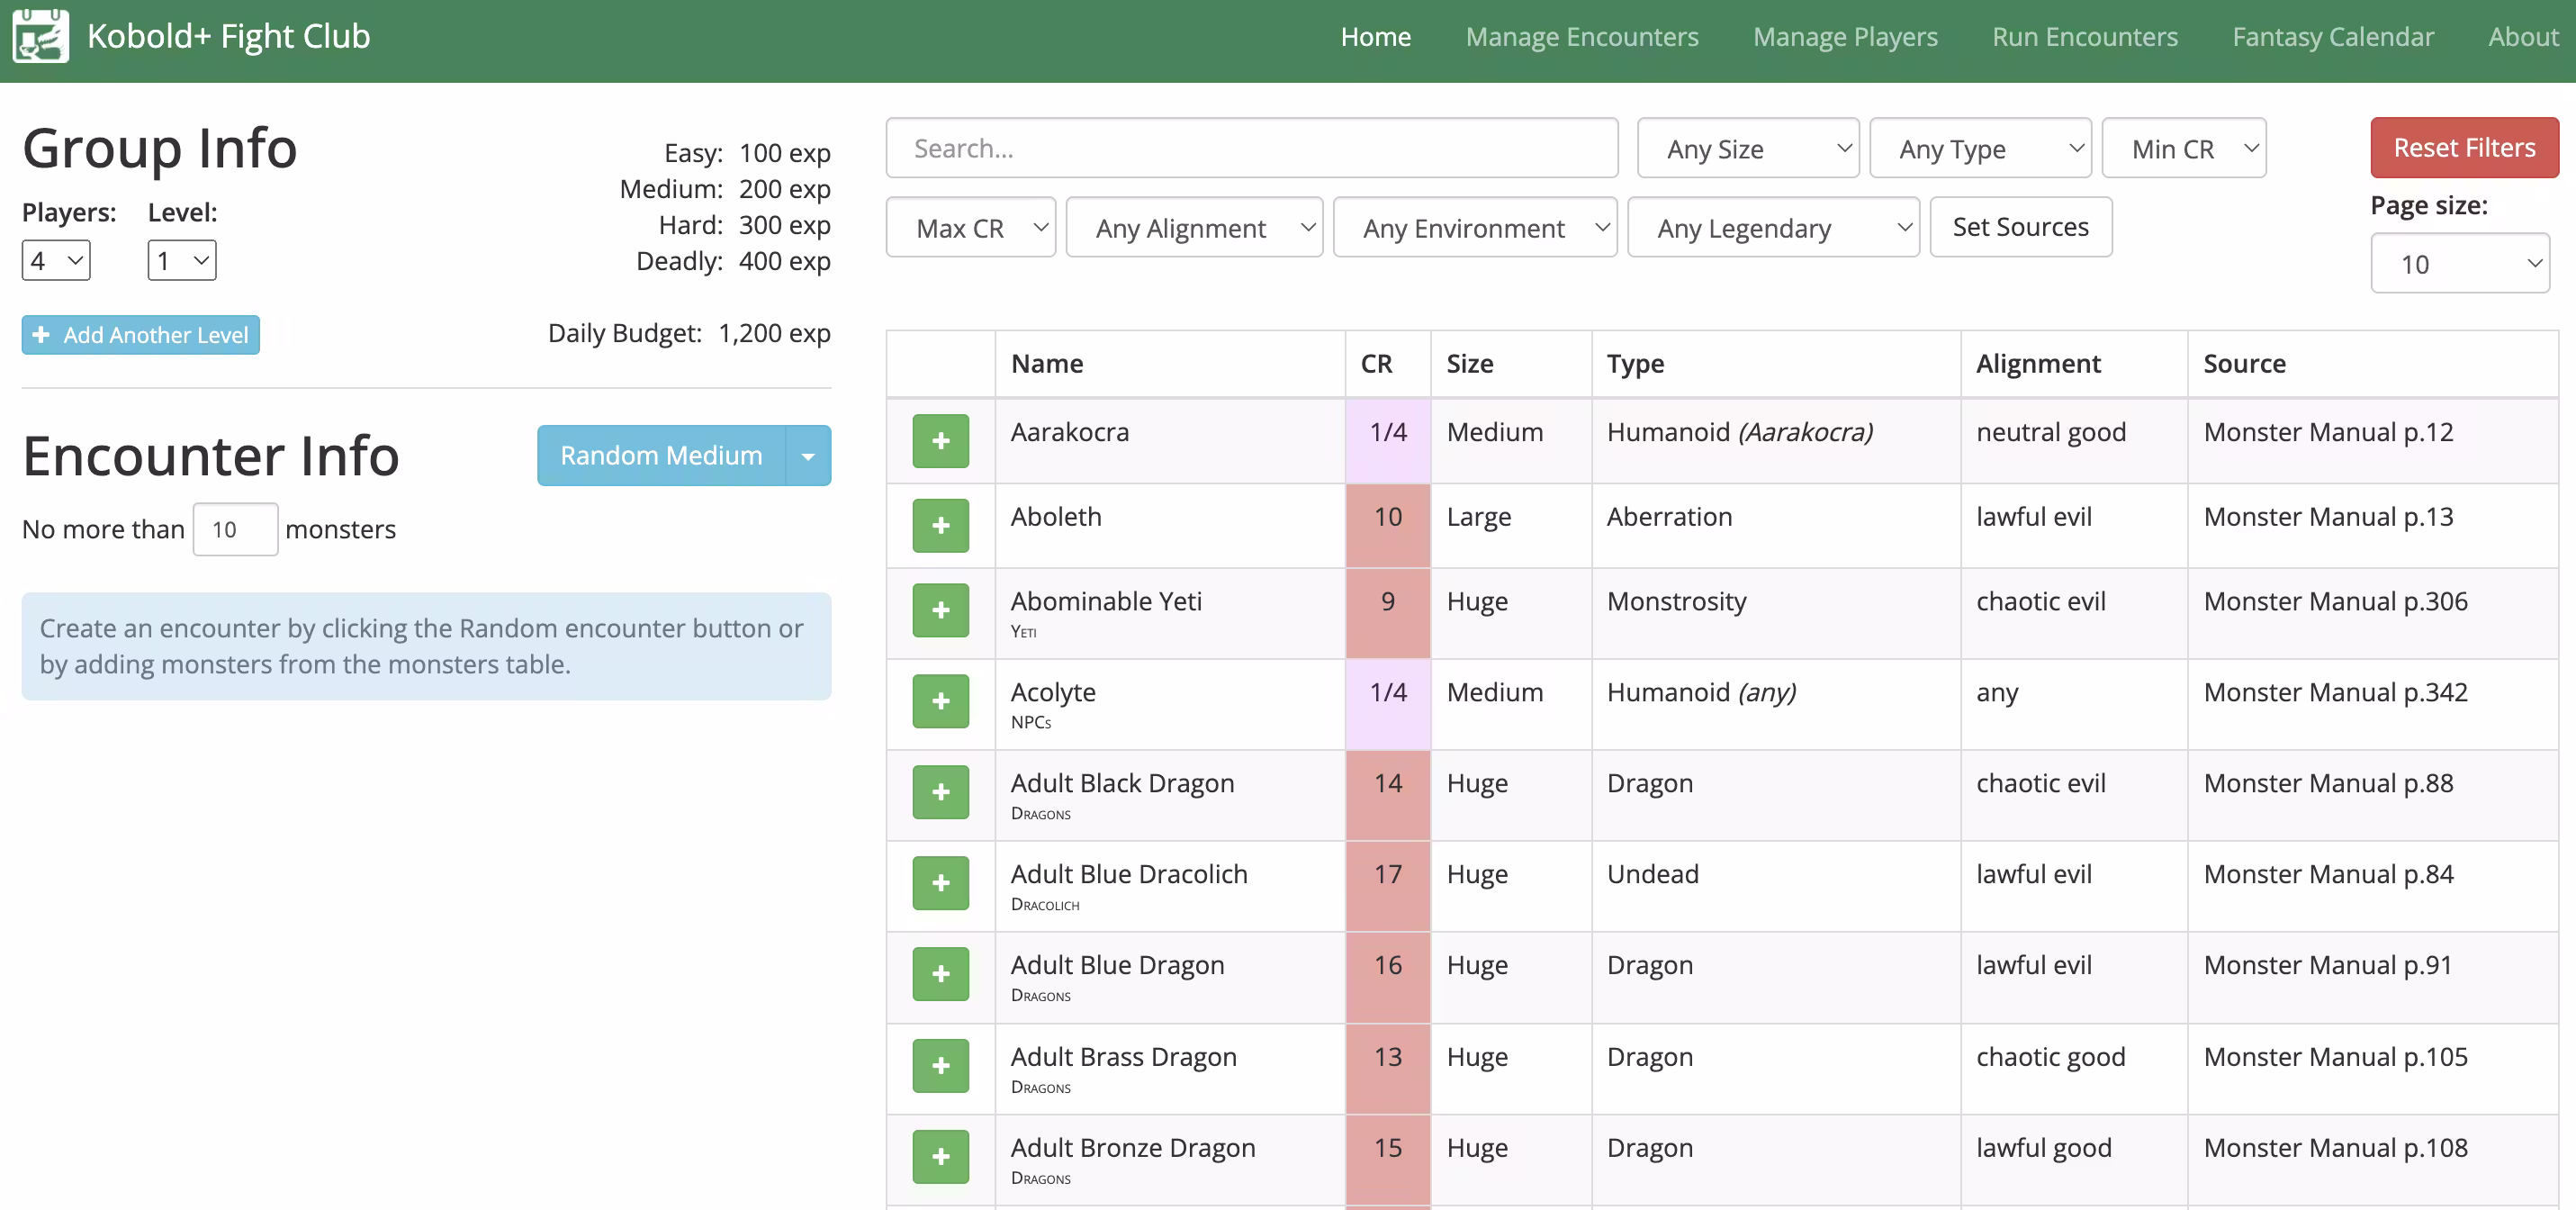This screenshot has height=1210, width=2576.
Task: Expand the Any Size filter
Action: (x=1747, y=149)
